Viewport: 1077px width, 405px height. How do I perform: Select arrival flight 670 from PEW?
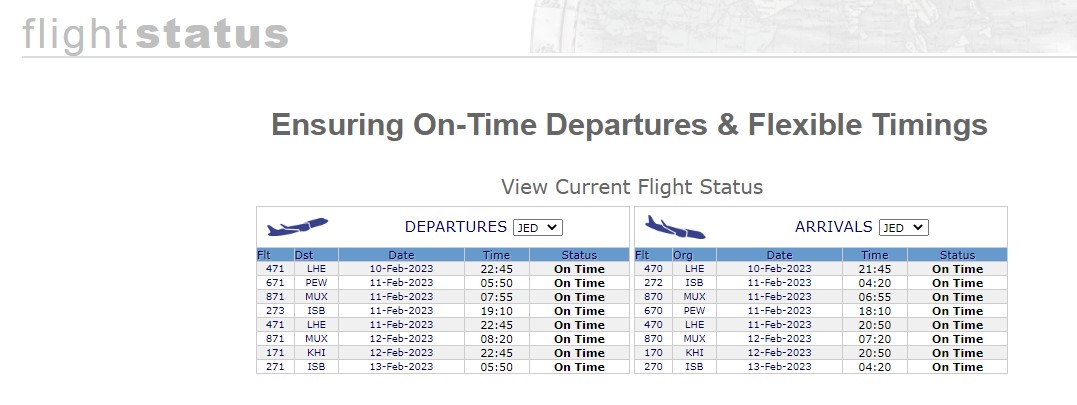[x=821, y=311]
